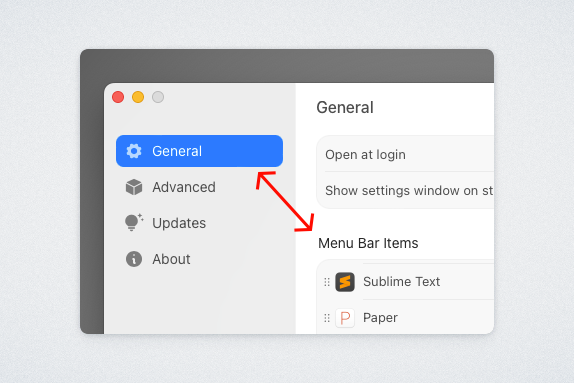574x383 pixels.
Task: Click the General page title
Action: click(x=345, y=108)
